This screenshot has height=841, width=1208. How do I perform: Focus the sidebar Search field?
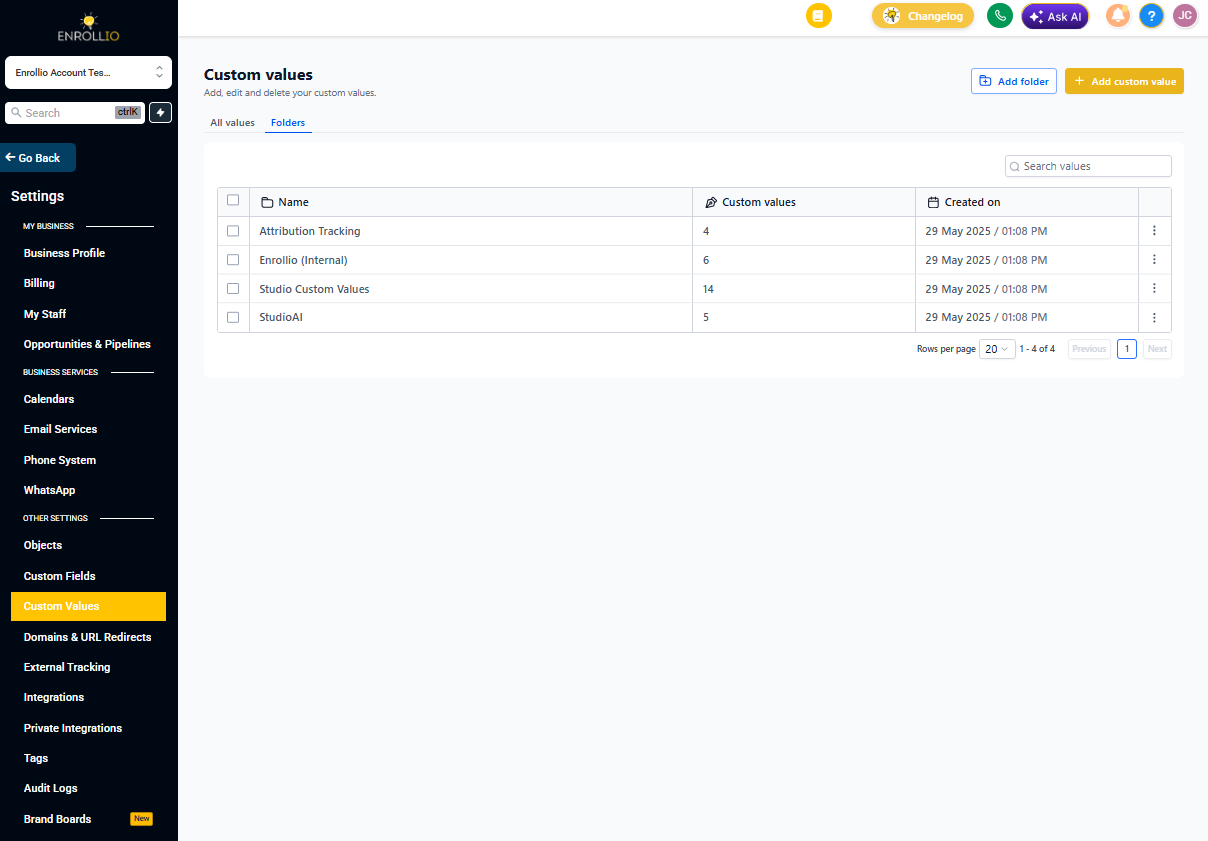[75, 113]
